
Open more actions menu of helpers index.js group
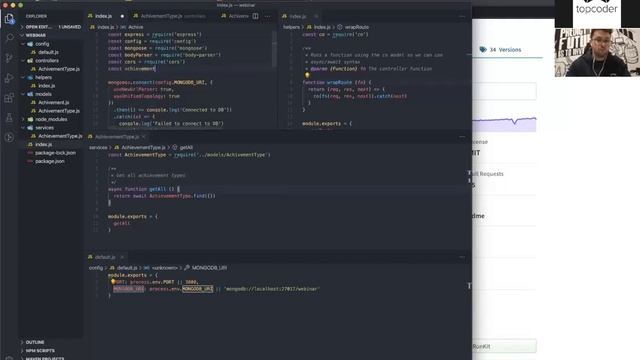click(x=462, y=16)
